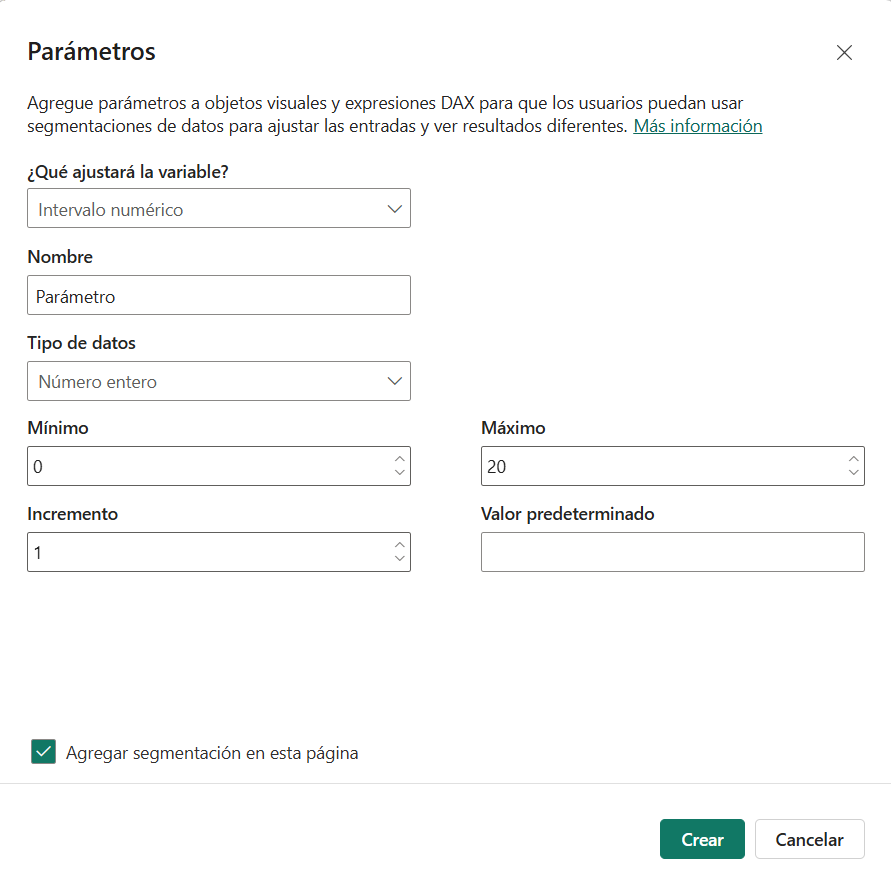891x885 pixels.
Task: Uncheck Agregar segmentación en esta página
Action: [x=43, y=751]
